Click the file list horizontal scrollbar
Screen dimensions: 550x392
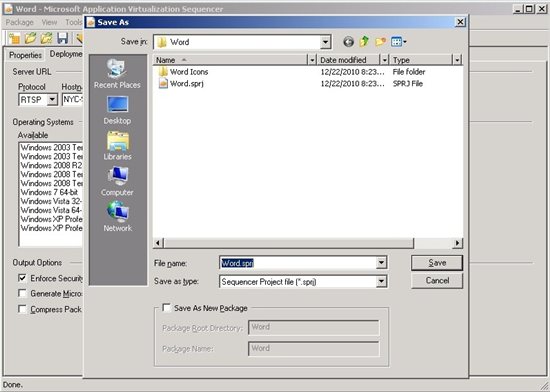coord(288,243)
